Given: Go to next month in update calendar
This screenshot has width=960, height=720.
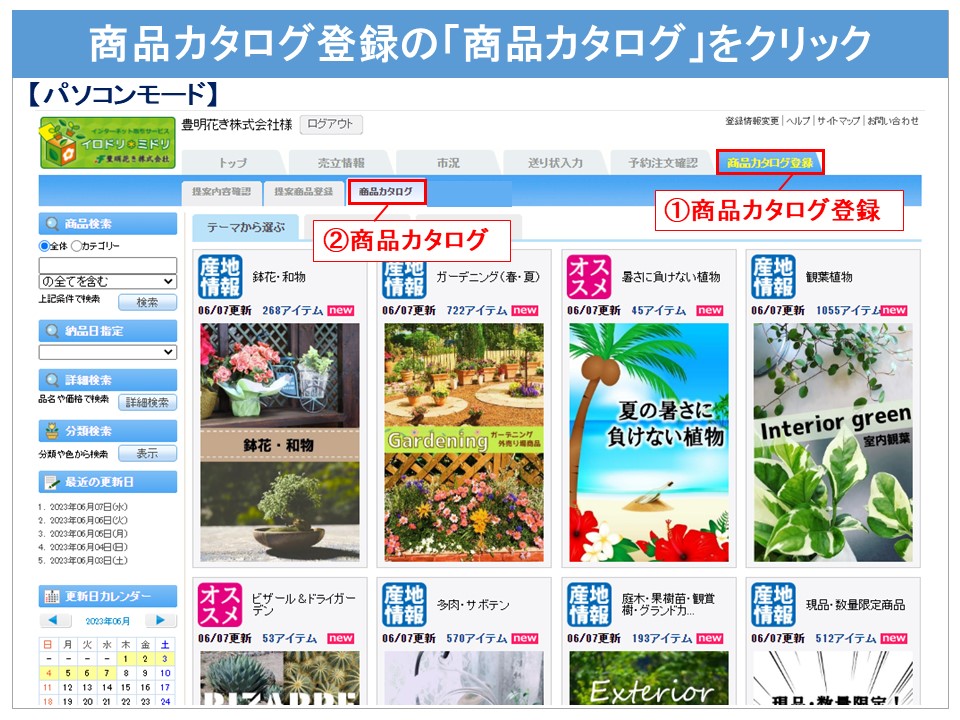Looking at the screenshot, I should click(x=160, y=621).
